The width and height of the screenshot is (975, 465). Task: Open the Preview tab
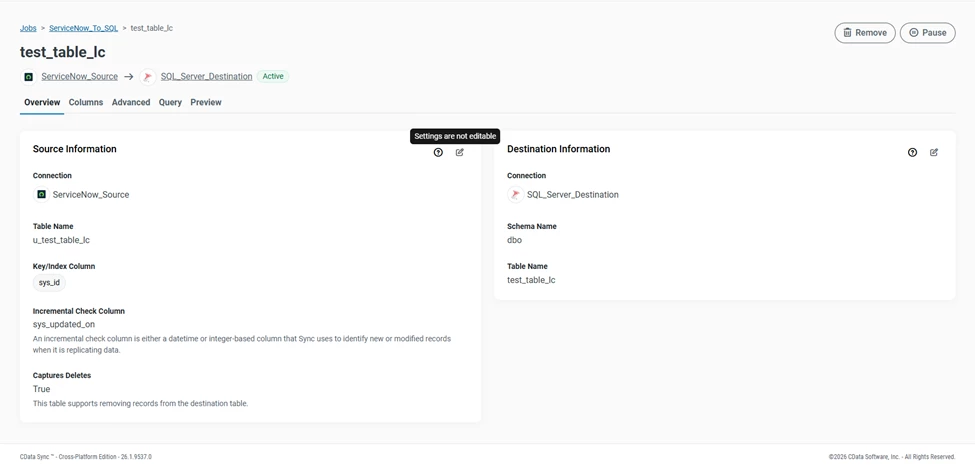tap(206, 103)
